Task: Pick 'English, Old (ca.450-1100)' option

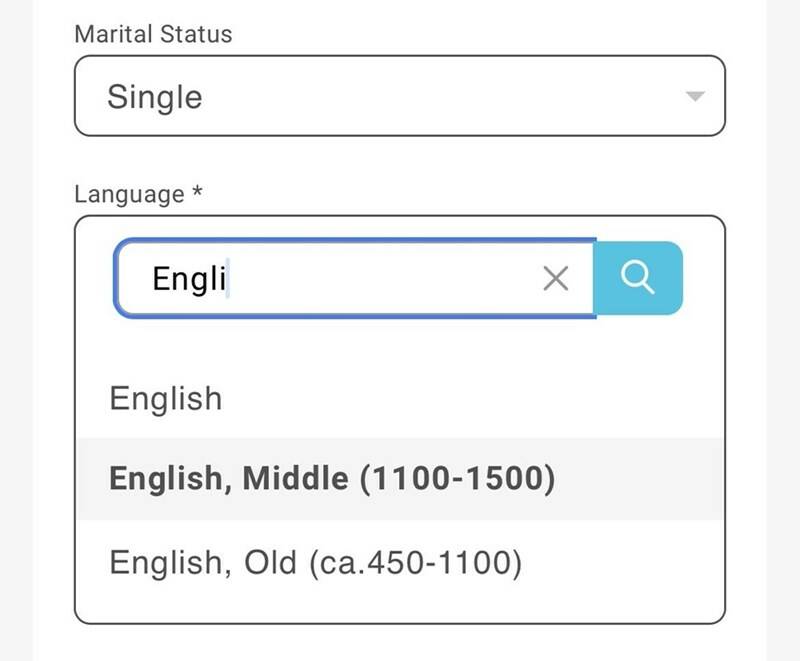Action: [315, 563]
